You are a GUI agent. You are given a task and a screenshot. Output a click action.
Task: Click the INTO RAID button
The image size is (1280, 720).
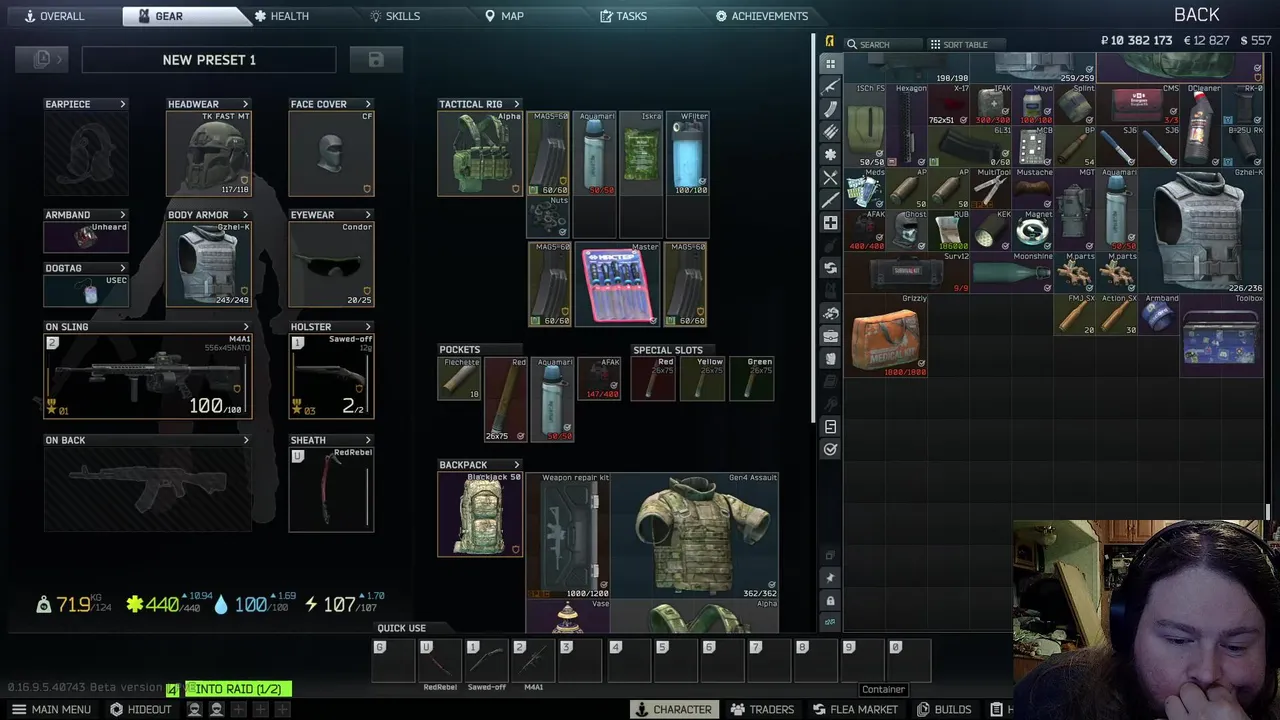238,689
